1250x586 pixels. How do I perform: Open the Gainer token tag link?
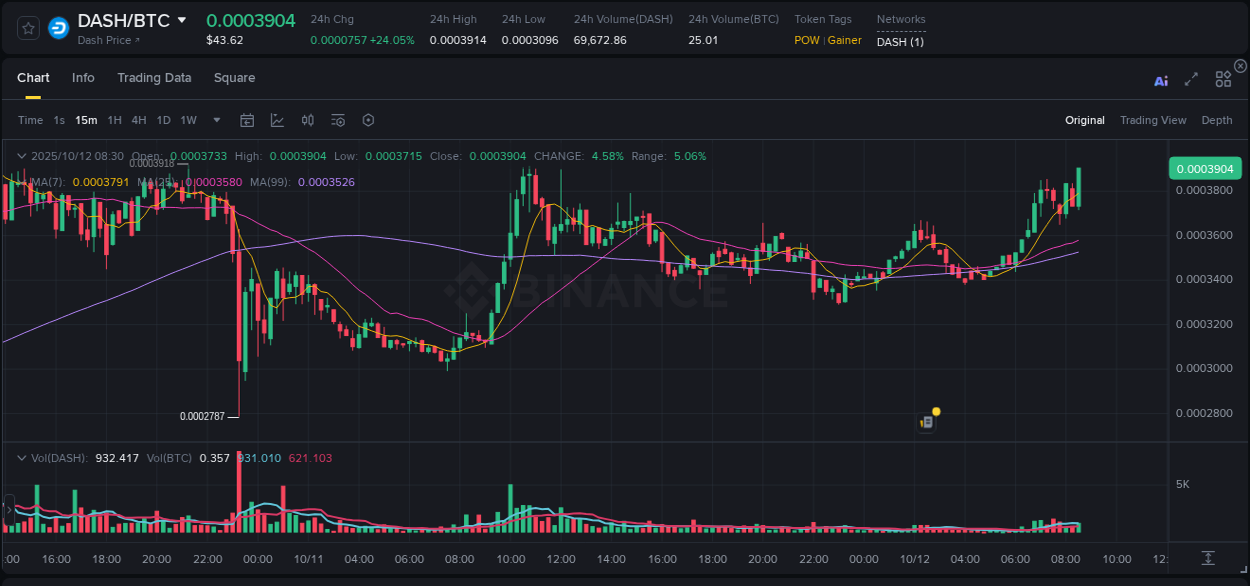point(847,40)
